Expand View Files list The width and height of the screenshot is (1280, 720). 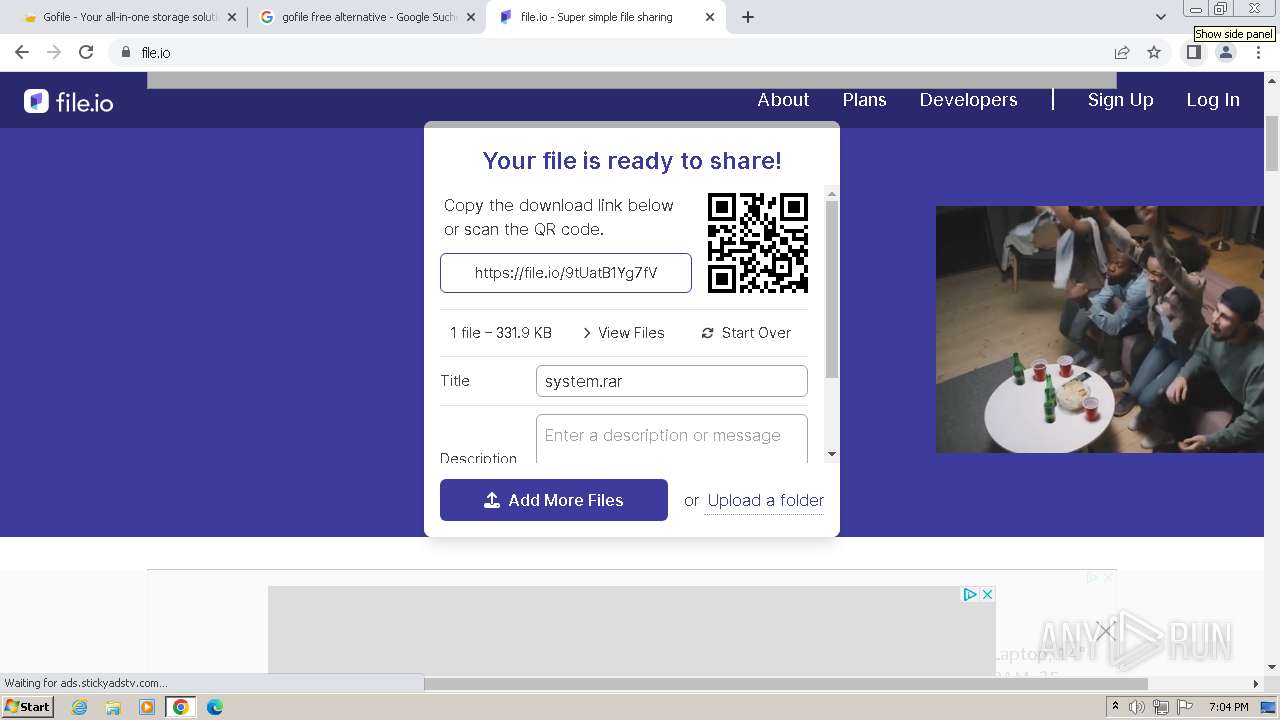point(623,333)
